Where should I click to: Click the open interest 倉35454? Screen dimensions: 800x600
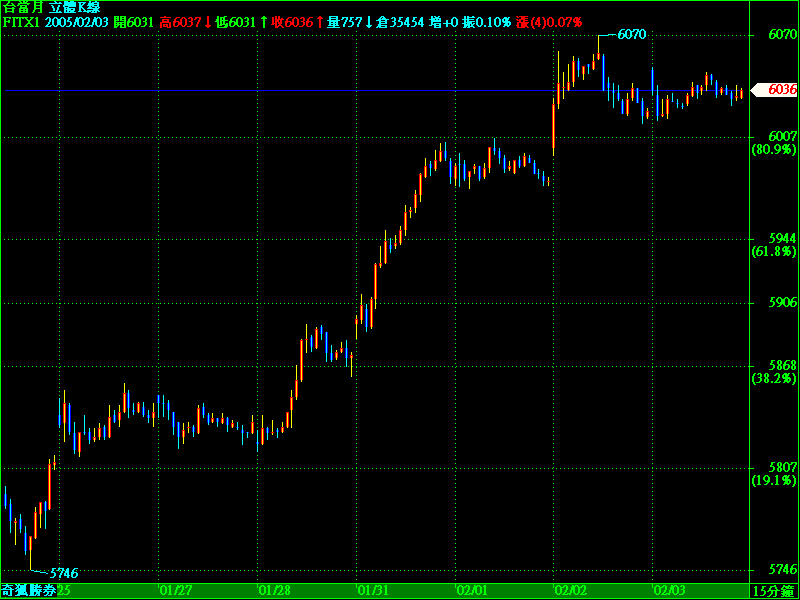(x=399, y=22)
